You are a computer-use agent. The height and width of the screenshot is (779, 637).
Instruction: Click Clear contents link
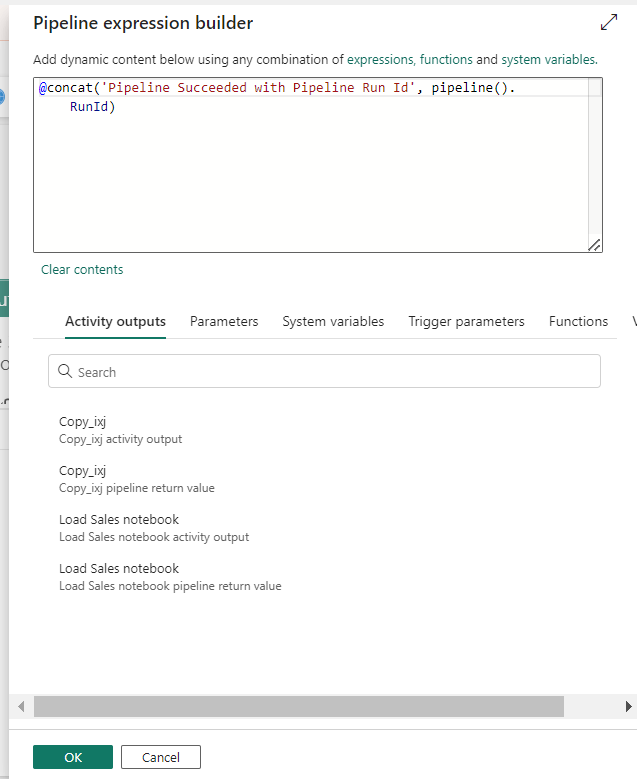[82, 269]
